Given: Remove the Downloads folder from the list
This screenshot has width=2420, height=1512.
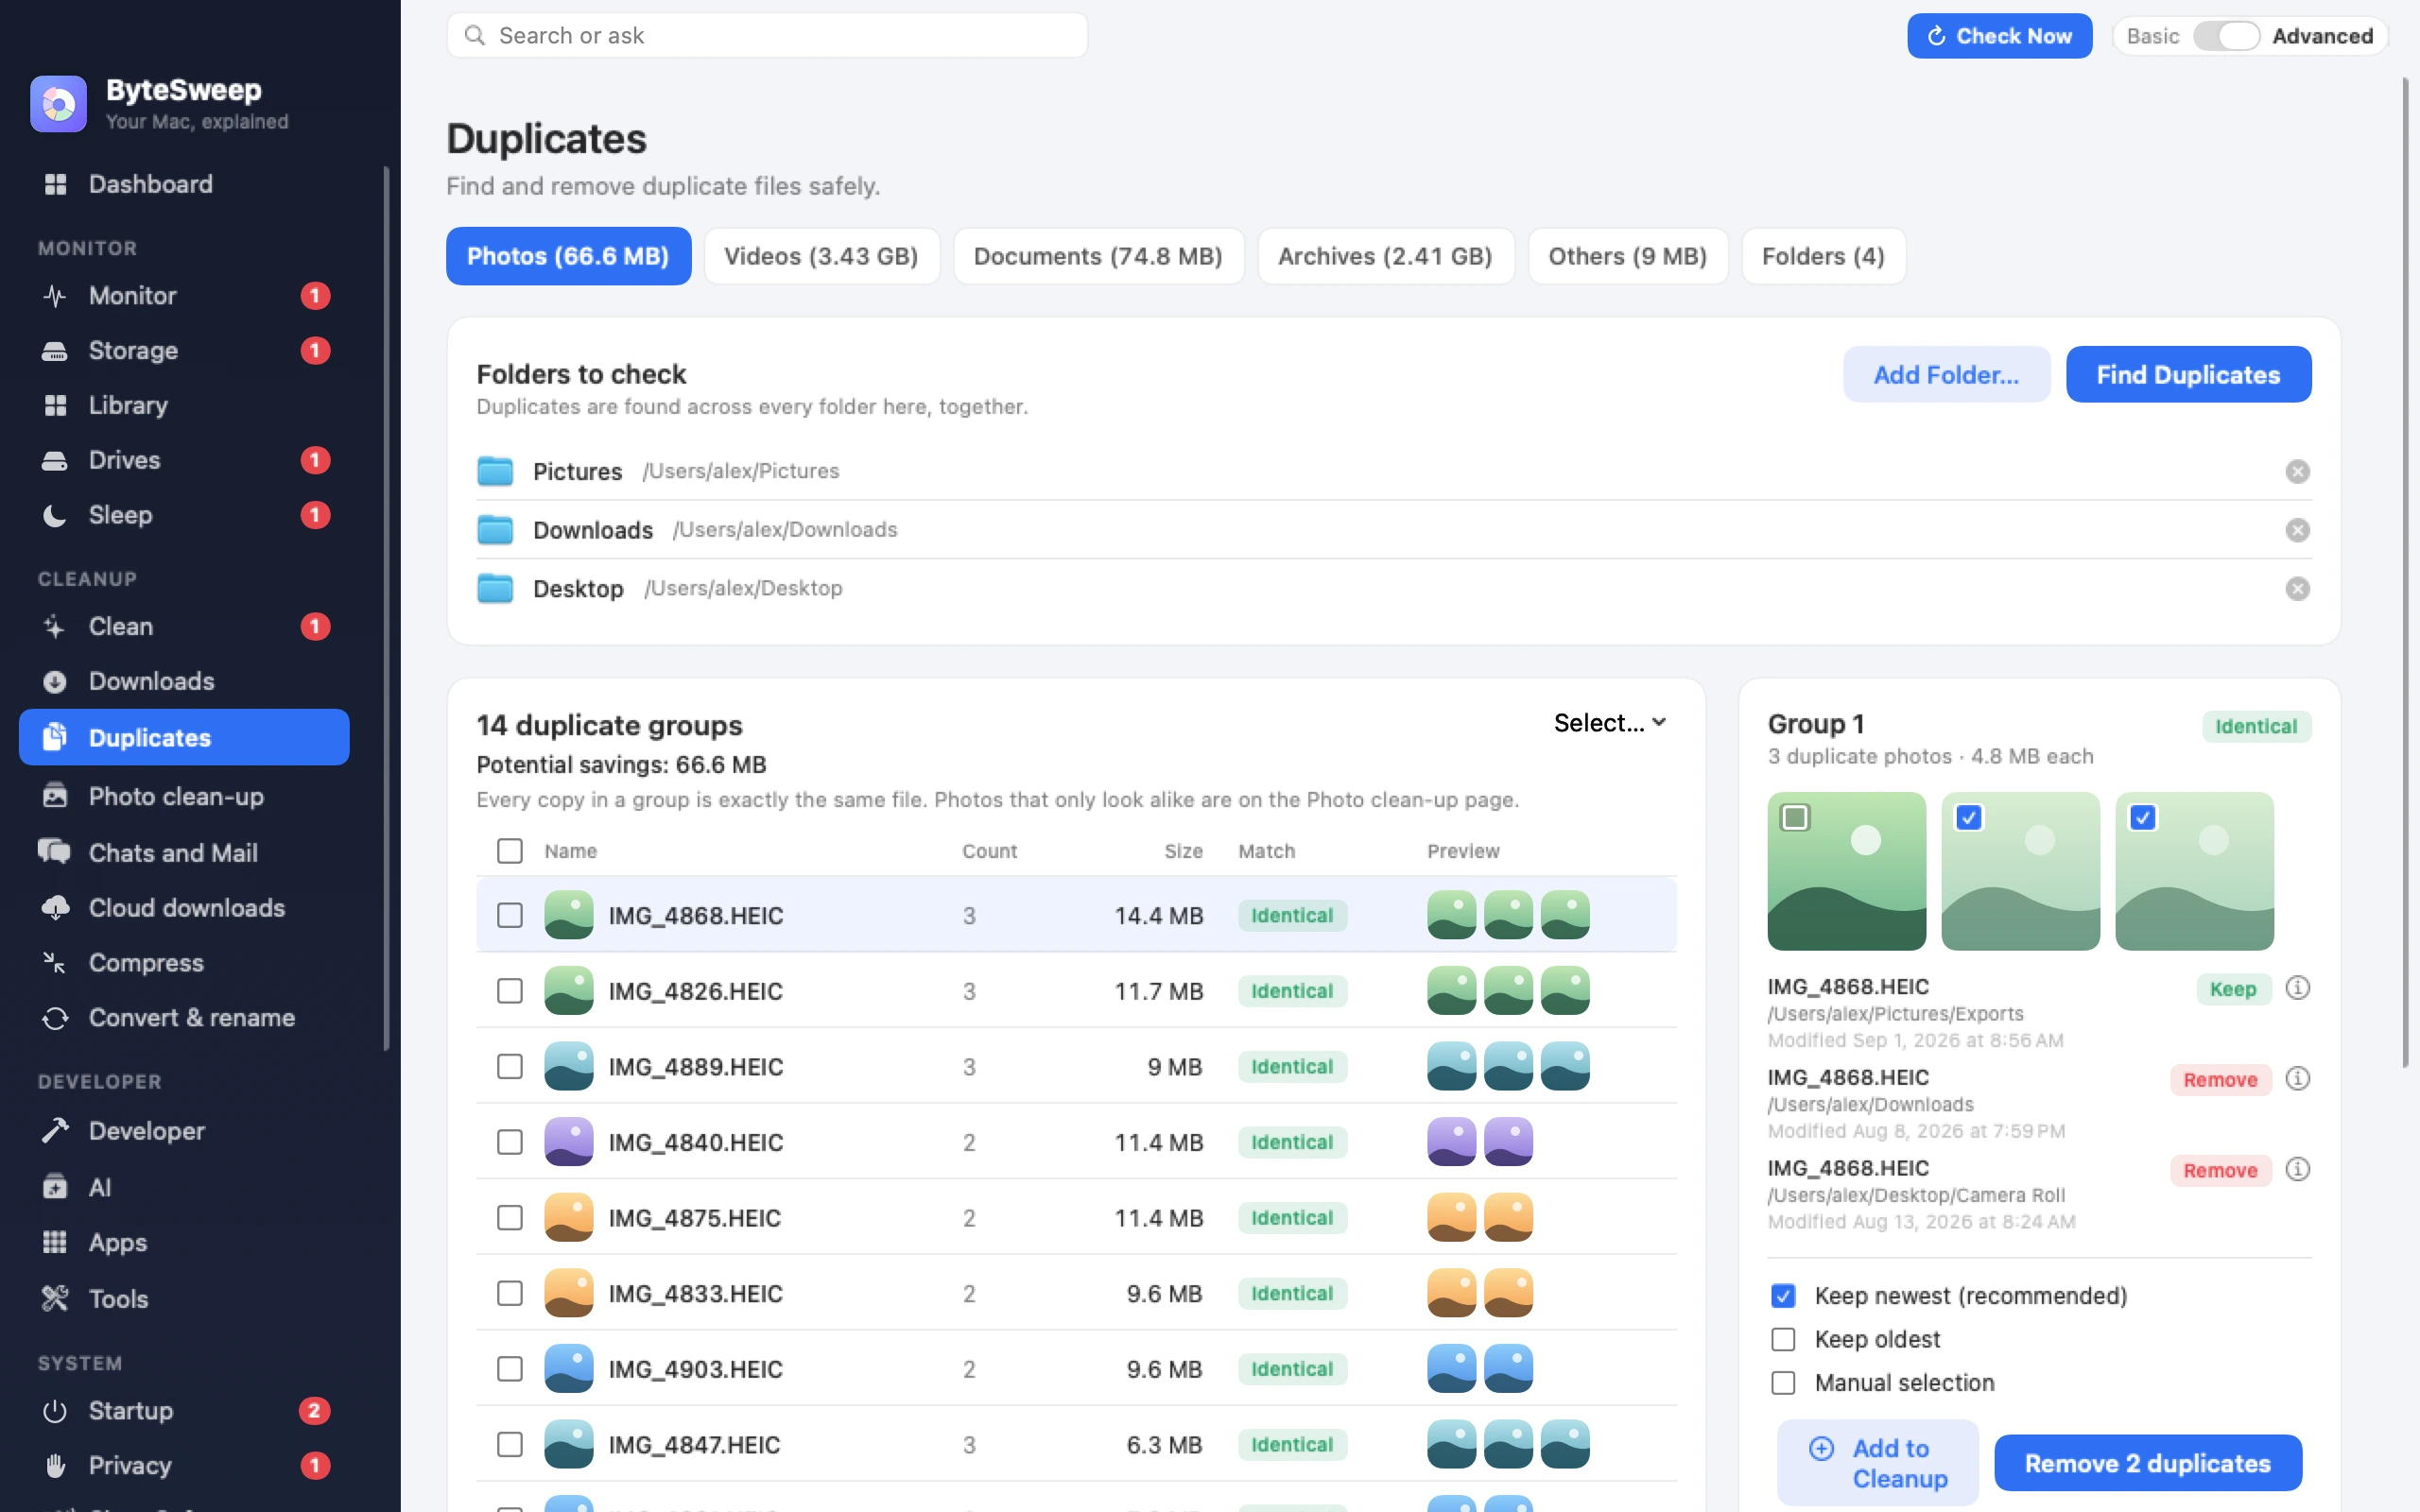Looking at the screenshot, I should click(2297, 530).
